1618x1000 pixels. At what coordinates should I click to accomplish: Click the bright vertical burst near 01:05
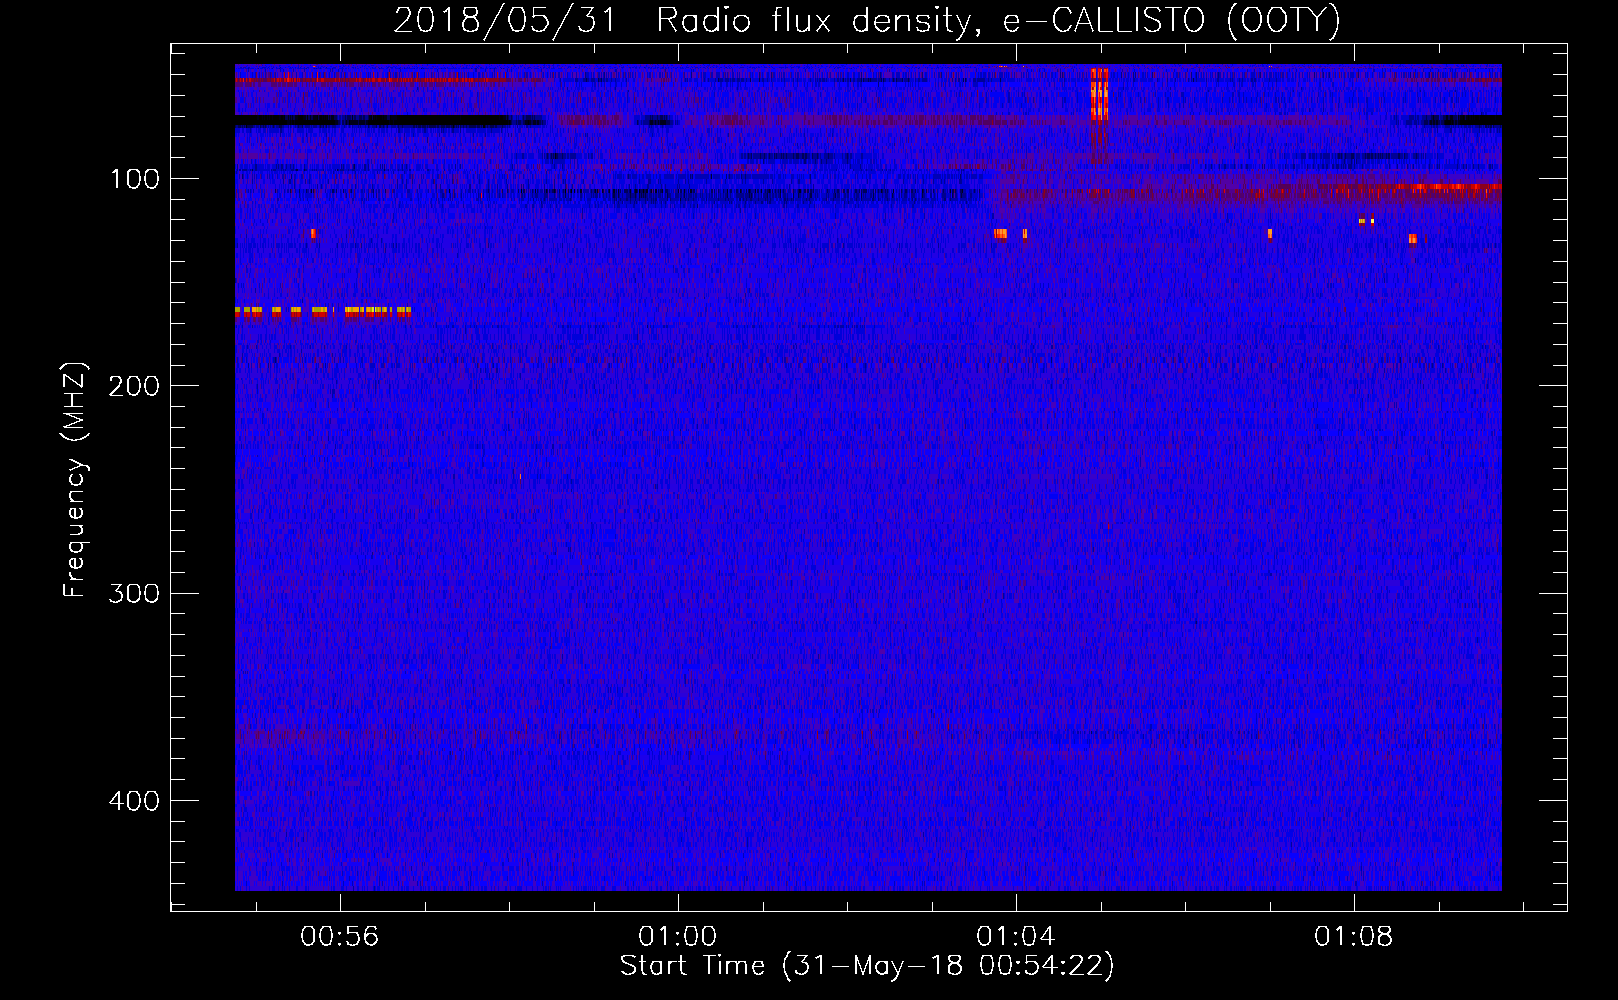[x=1099, y=94]
